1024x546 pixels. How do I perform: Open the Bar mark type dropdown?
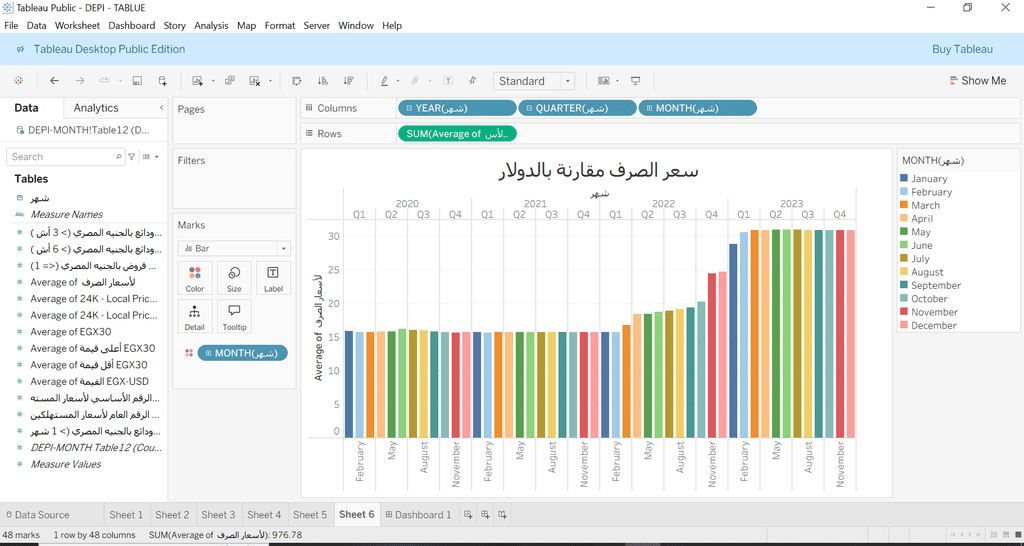click(x=234, y=248)
